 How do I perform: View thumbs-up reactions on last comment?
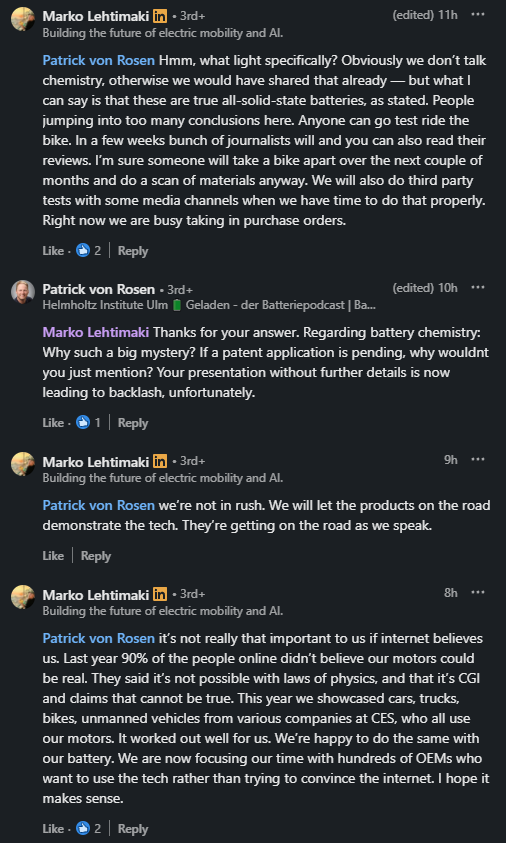88,828
